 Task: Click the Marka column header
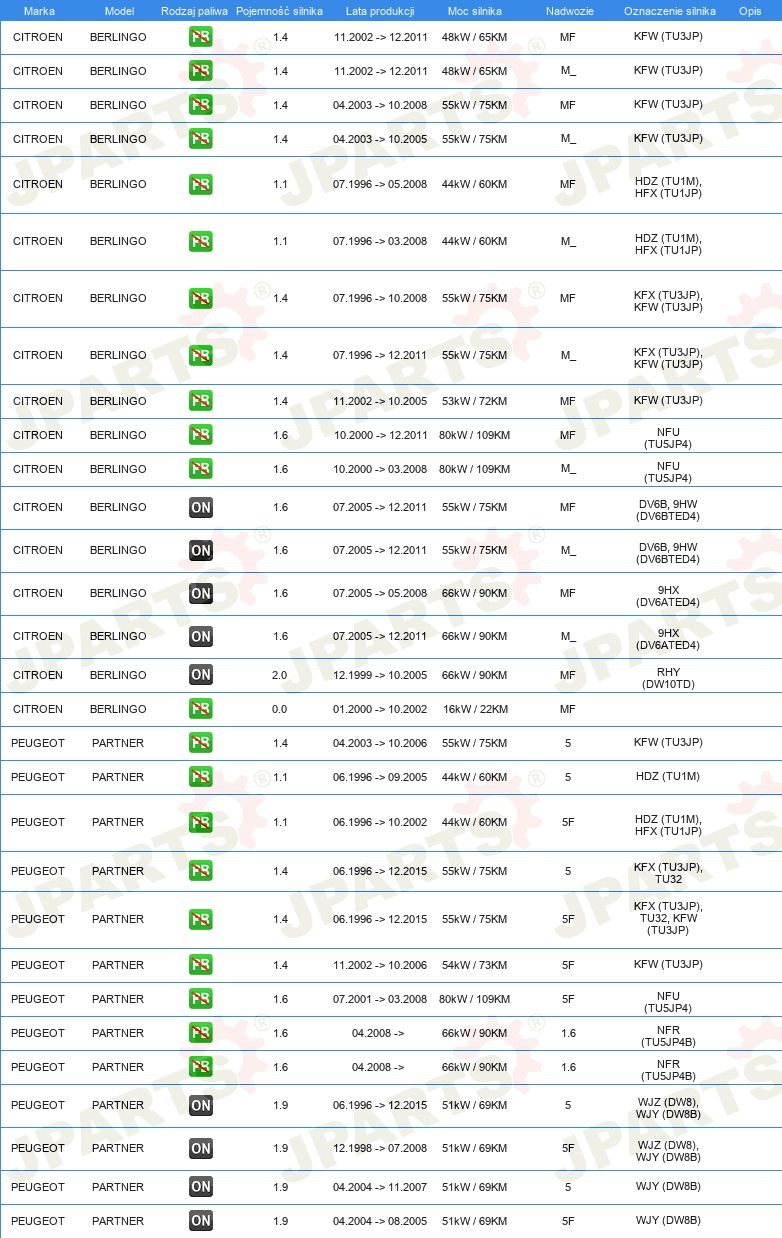click(39, 11)
